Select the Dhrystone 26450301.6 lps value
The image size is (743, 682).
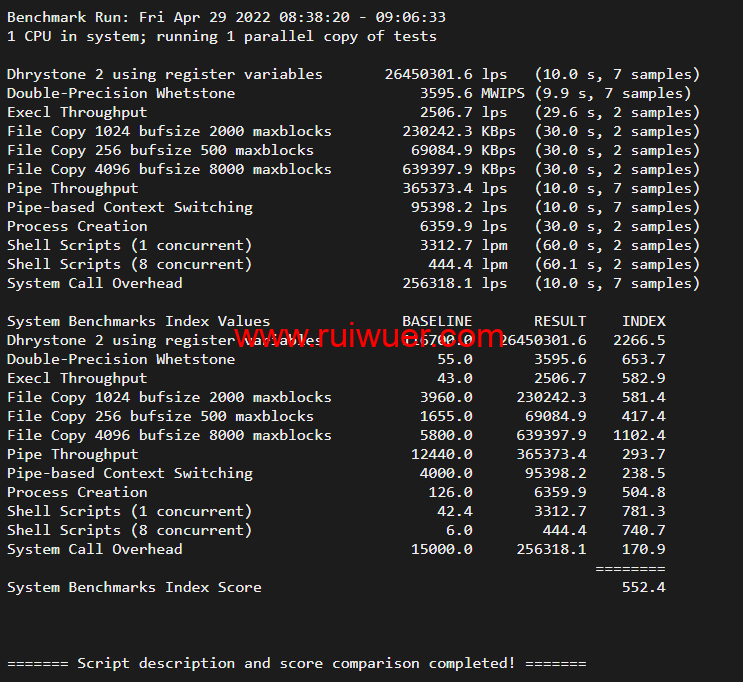coord(429,74)
